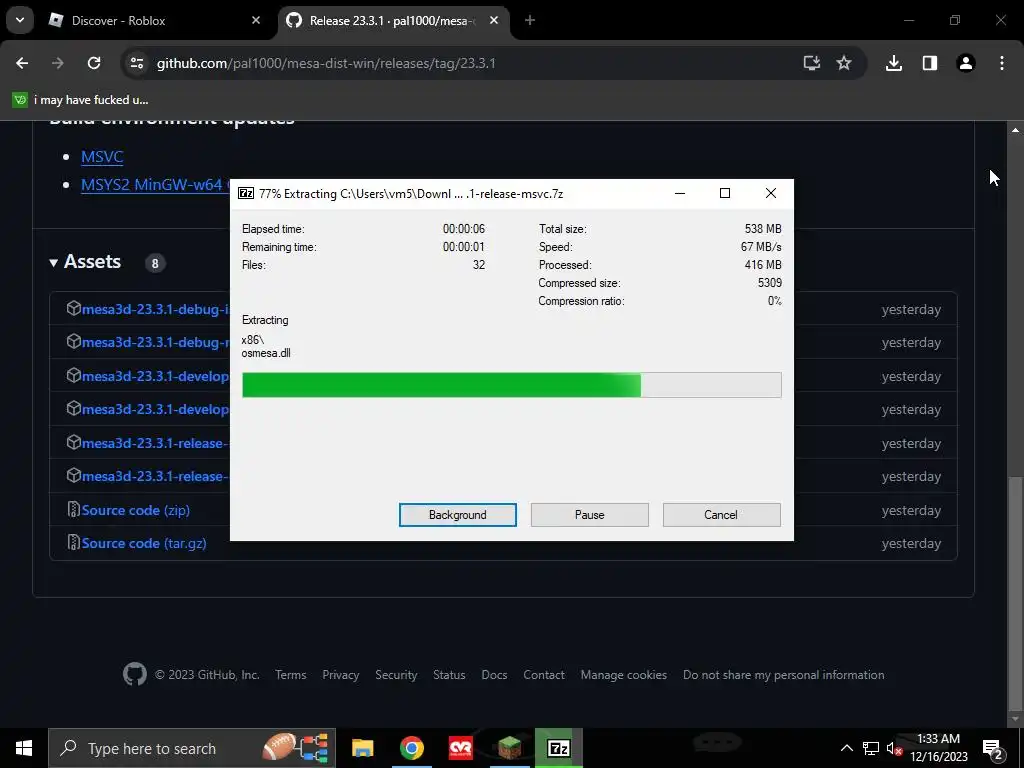This screenshot has width=1024, height=768.
Task: Click the muted volume icon
Action: point(894,748)
